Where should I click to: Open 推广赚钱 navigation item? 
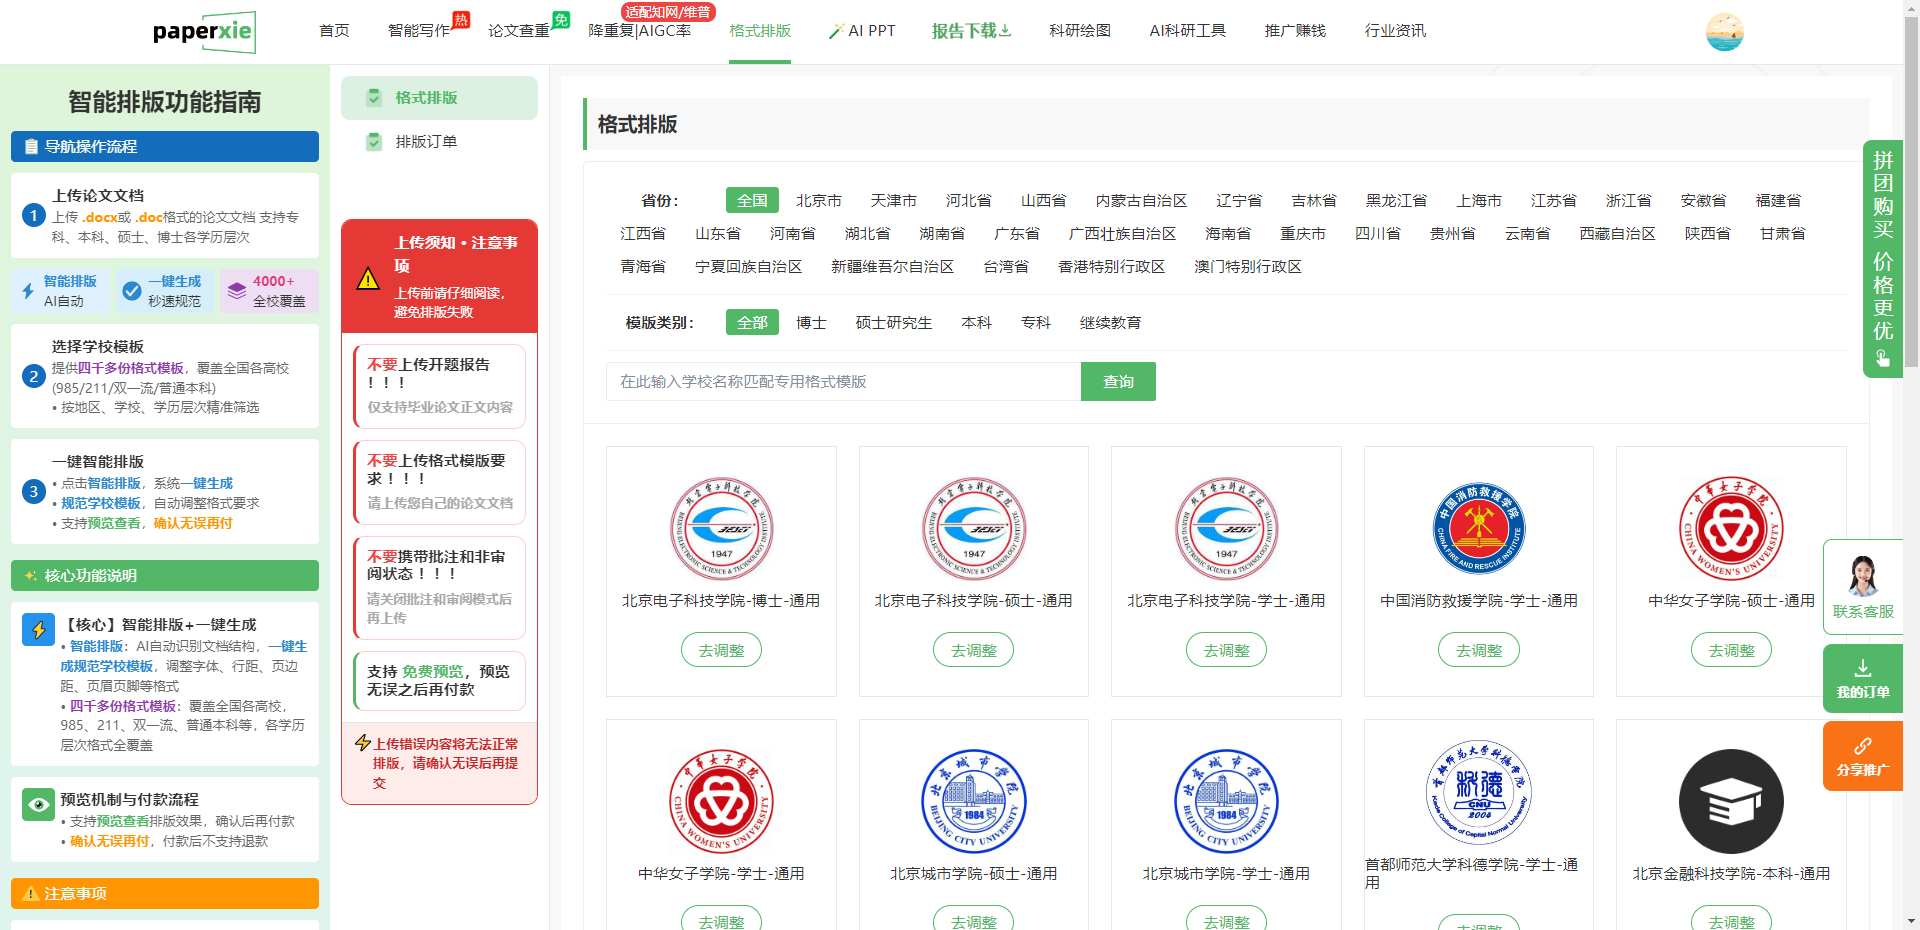pyautogui.click(x=1294, y=31)
